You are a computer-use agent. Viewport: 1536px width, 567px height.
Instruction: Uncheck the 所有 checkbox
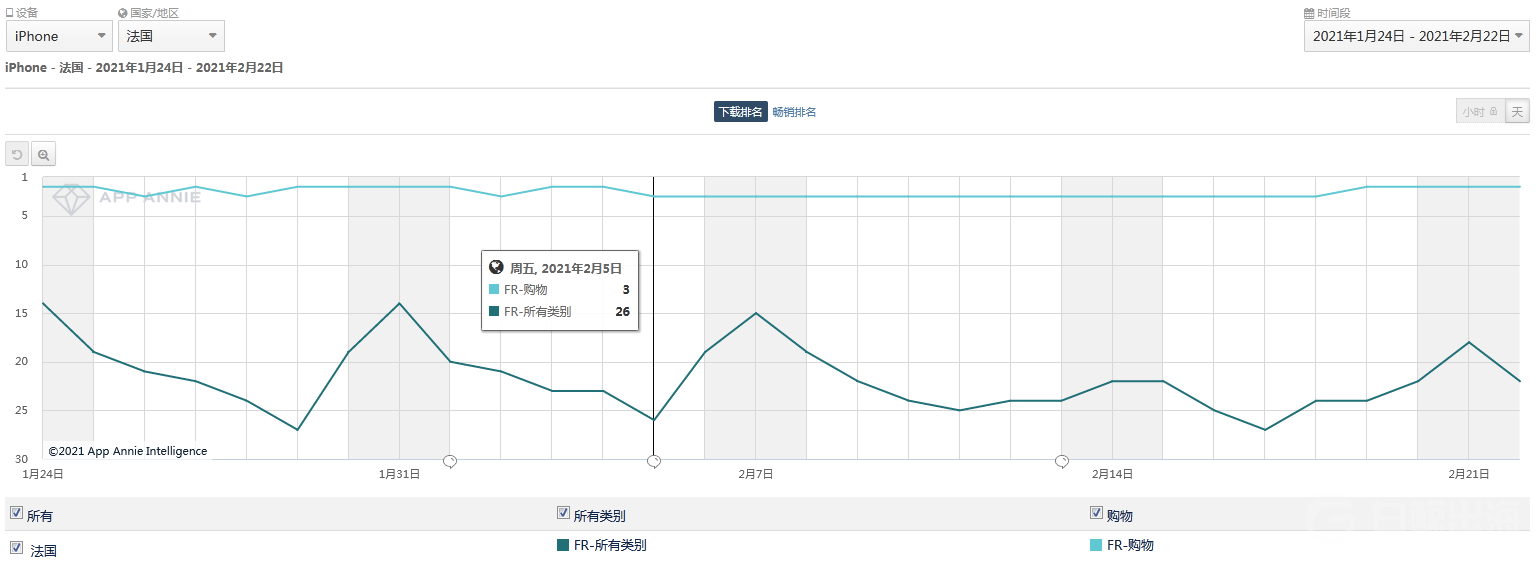16,513
